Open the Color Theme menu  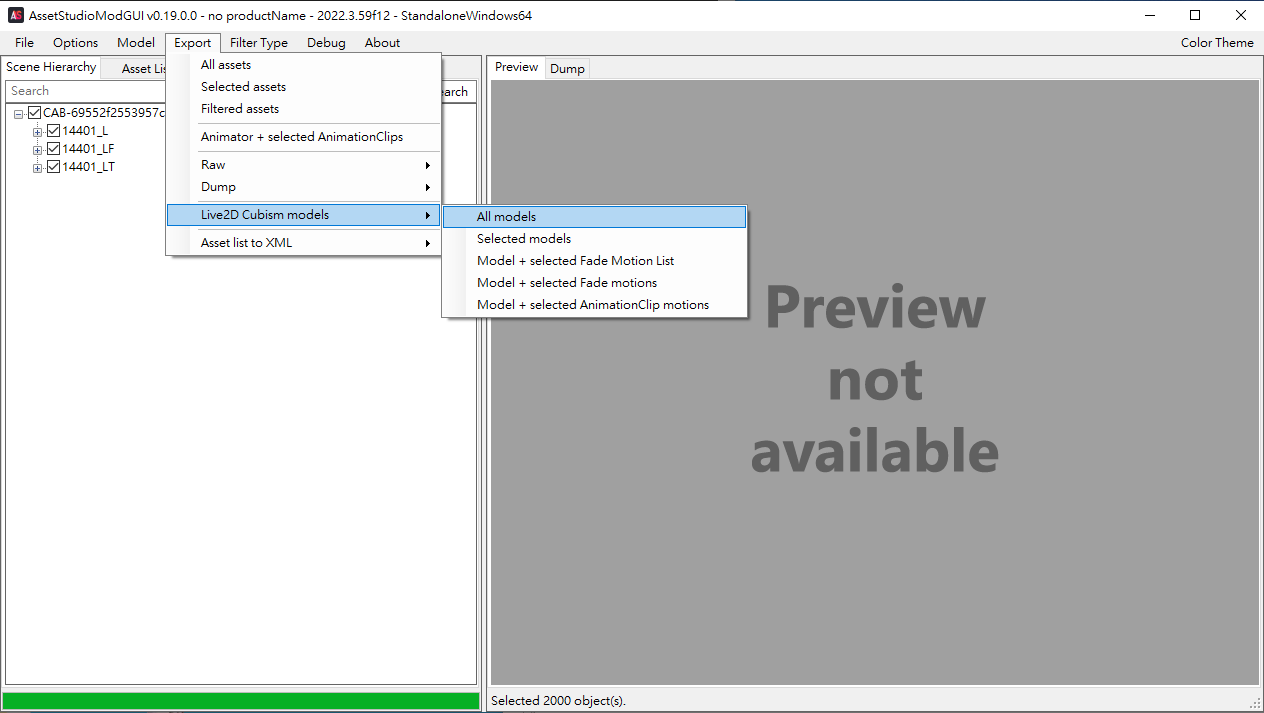[1216, 43]
